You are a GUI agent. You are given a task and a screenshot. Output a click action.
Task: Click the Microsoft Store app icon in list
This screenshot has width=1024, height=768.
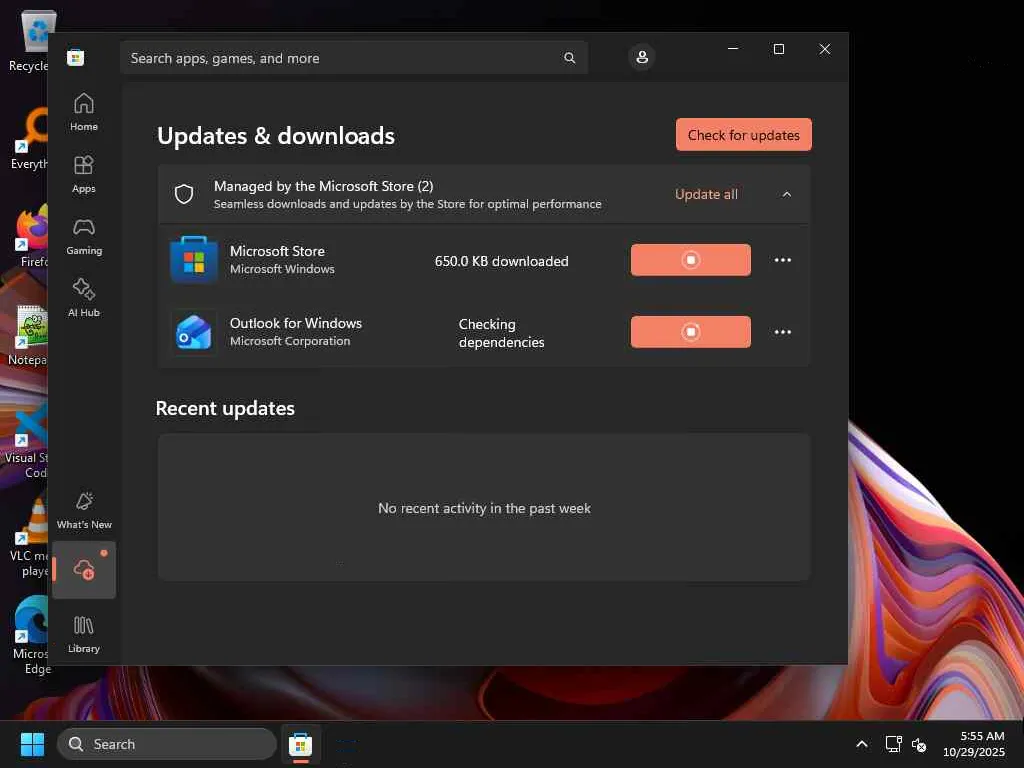coord(193,260)
